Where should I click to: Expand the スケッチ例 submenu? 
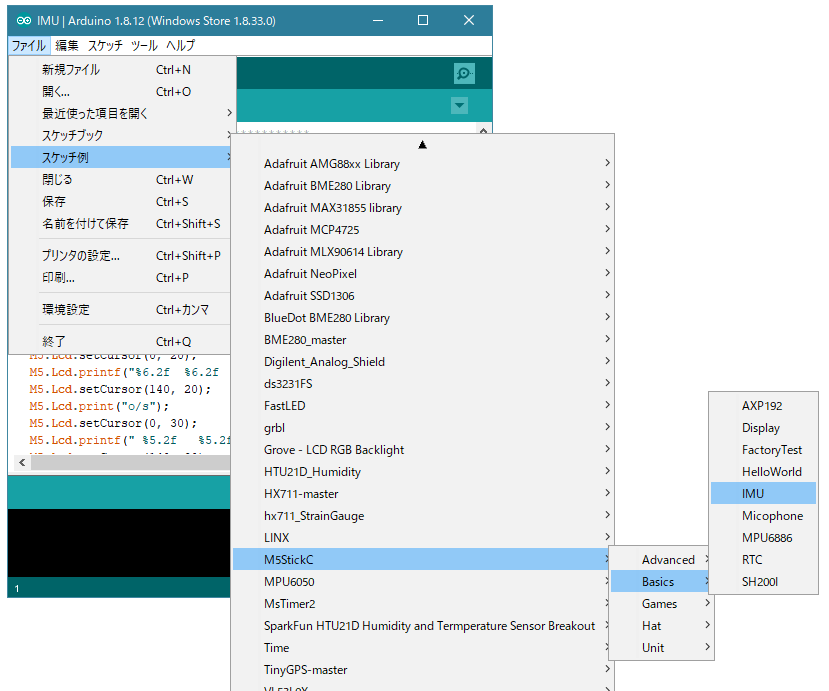click(x=121, y=157)
